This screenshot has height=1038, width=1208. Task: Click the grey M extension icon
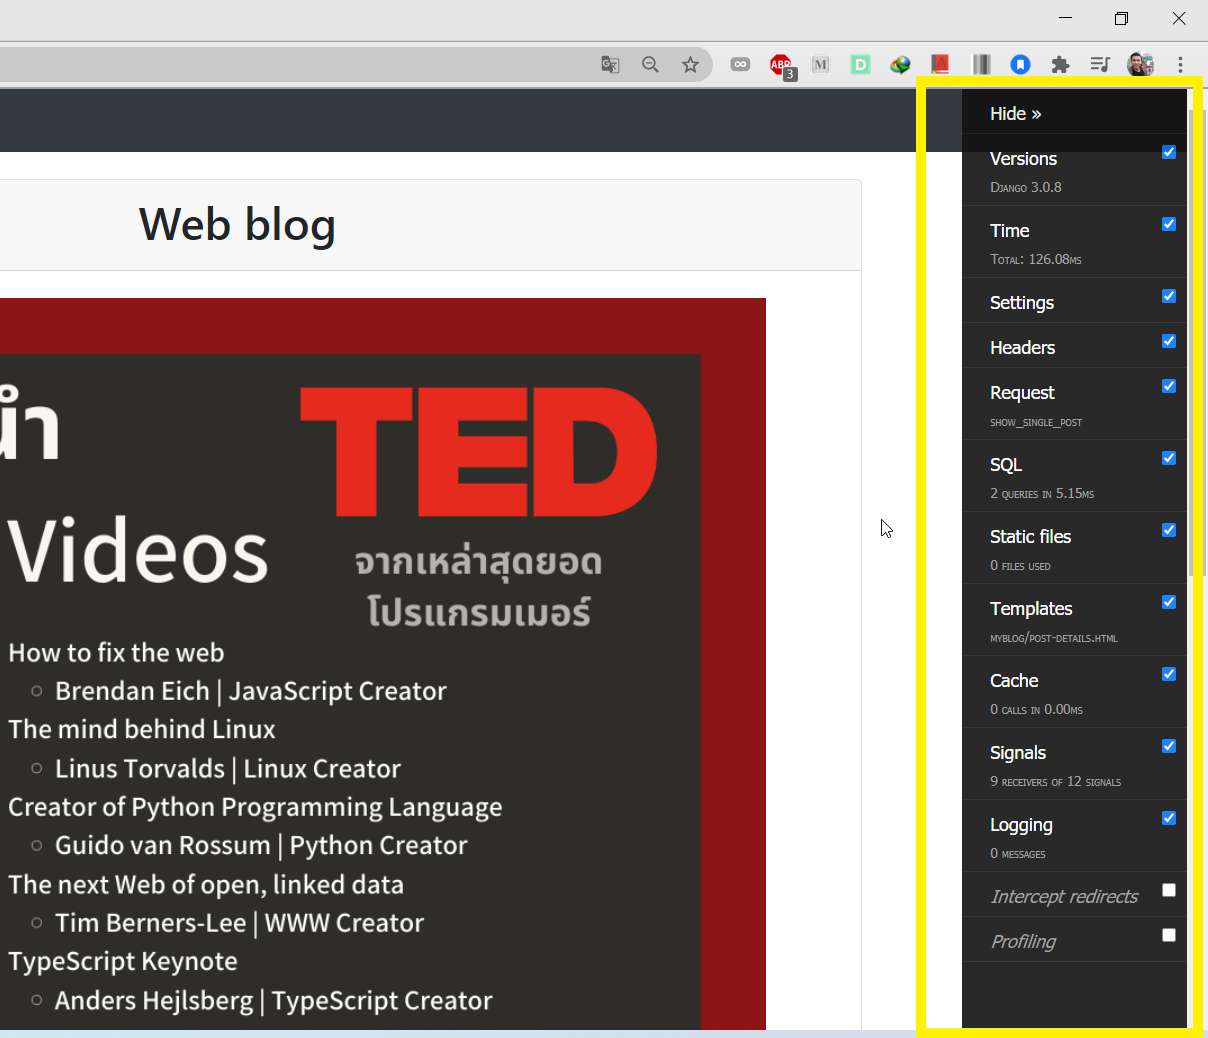(x=821, y=65)
